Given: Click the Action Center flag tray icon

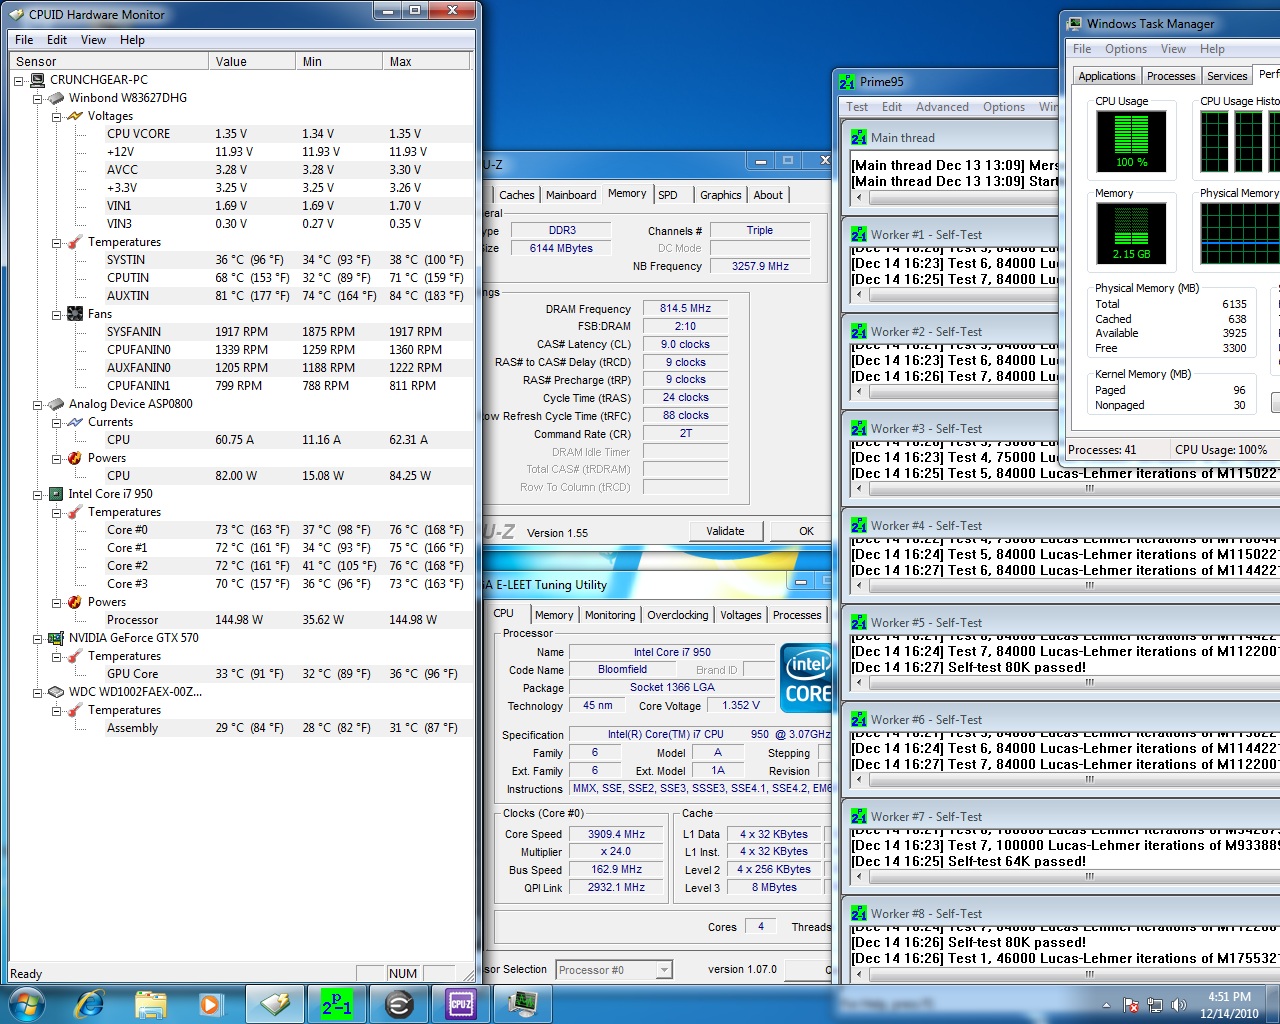Looking at the screenshot, I should coord(1131,1005).
